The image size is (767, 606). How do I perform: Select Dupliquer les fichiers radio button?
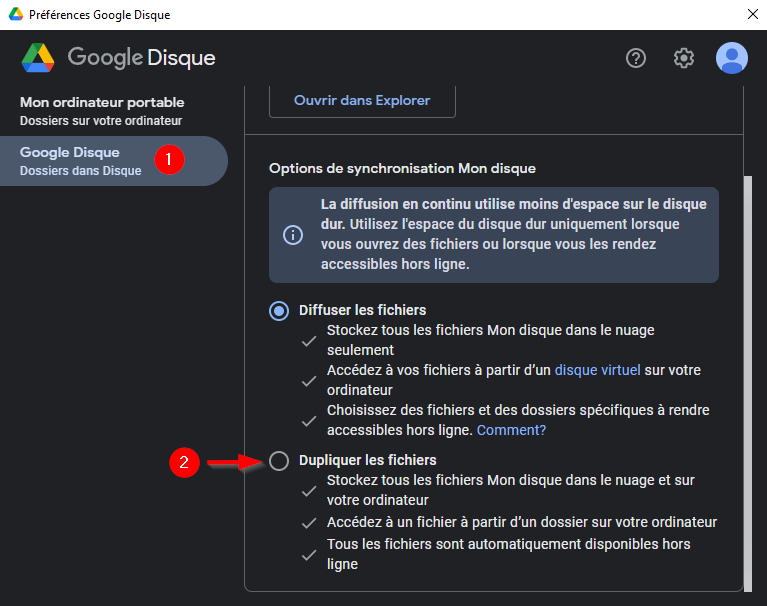click(279, 461)
